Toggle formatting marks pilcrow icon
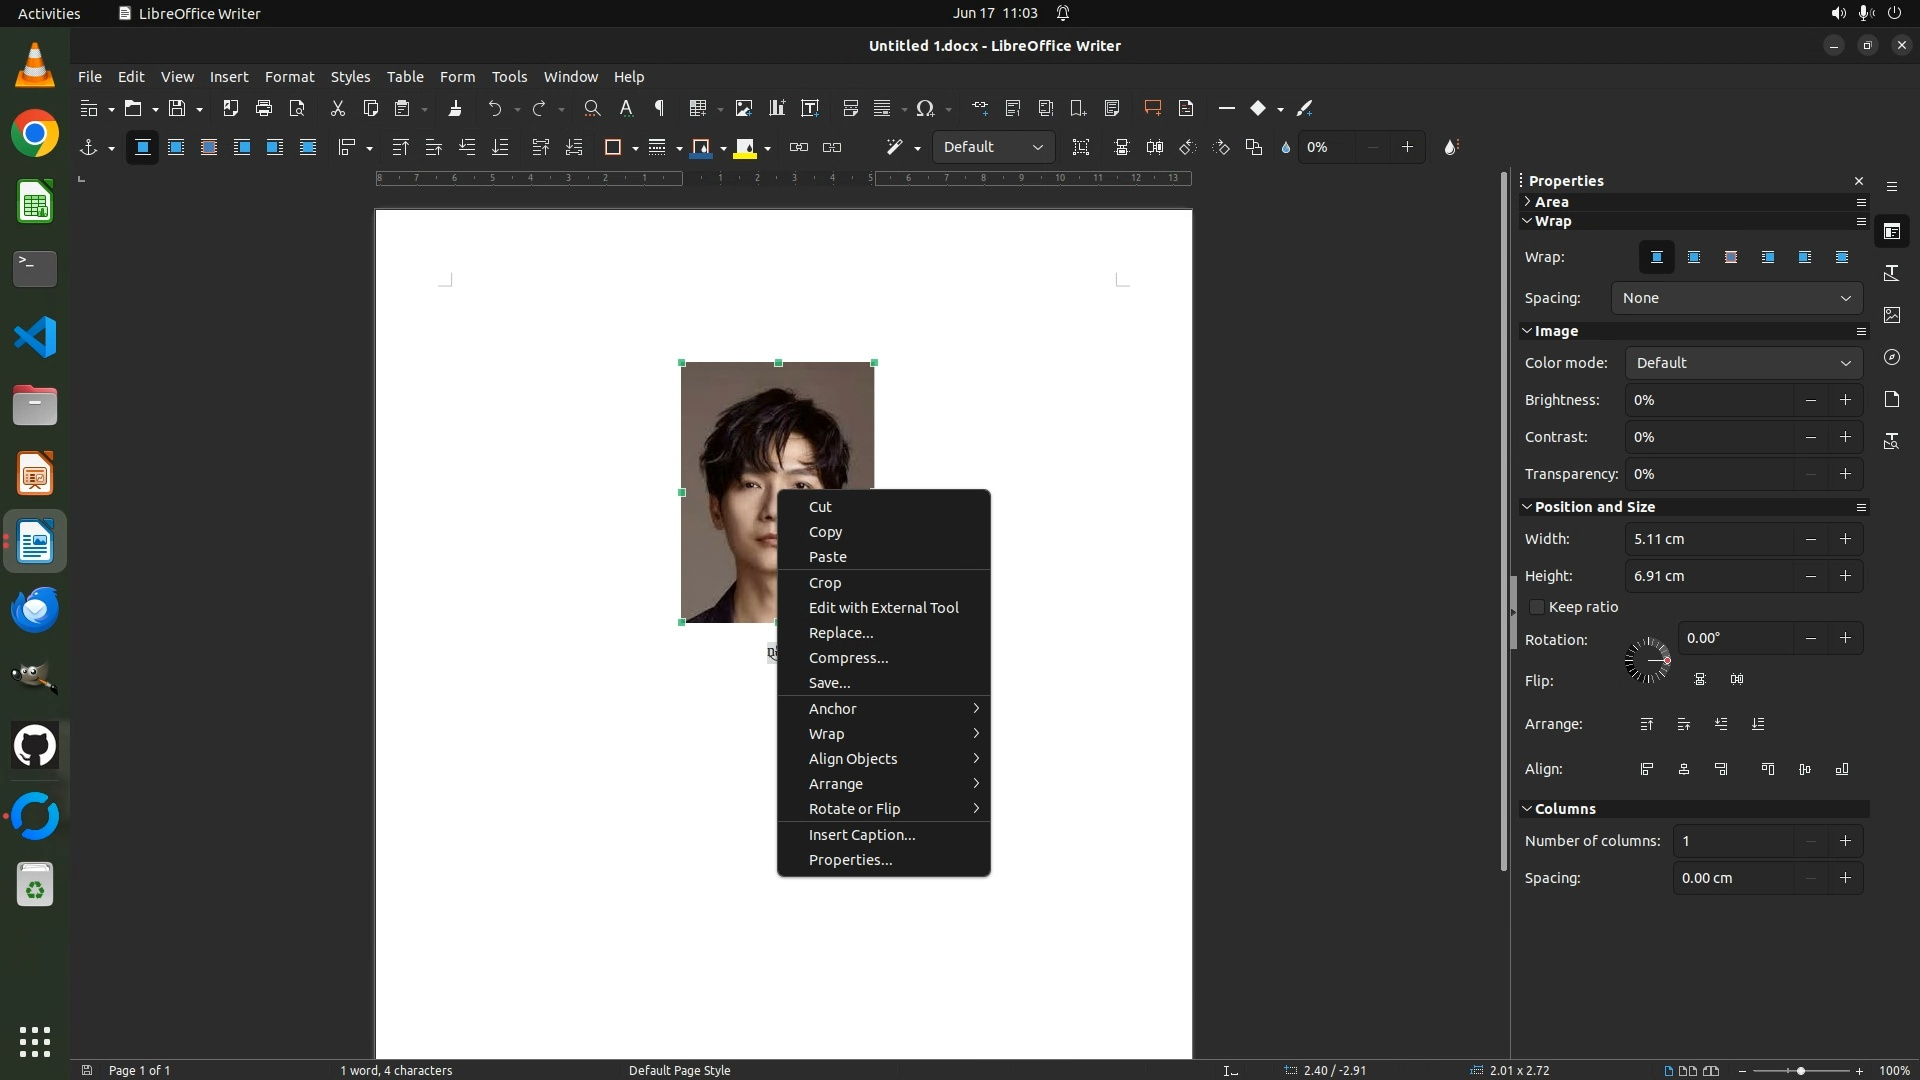Image resolution: width=1920 pixels, height=1080 pixels. [x=659, y=108]
